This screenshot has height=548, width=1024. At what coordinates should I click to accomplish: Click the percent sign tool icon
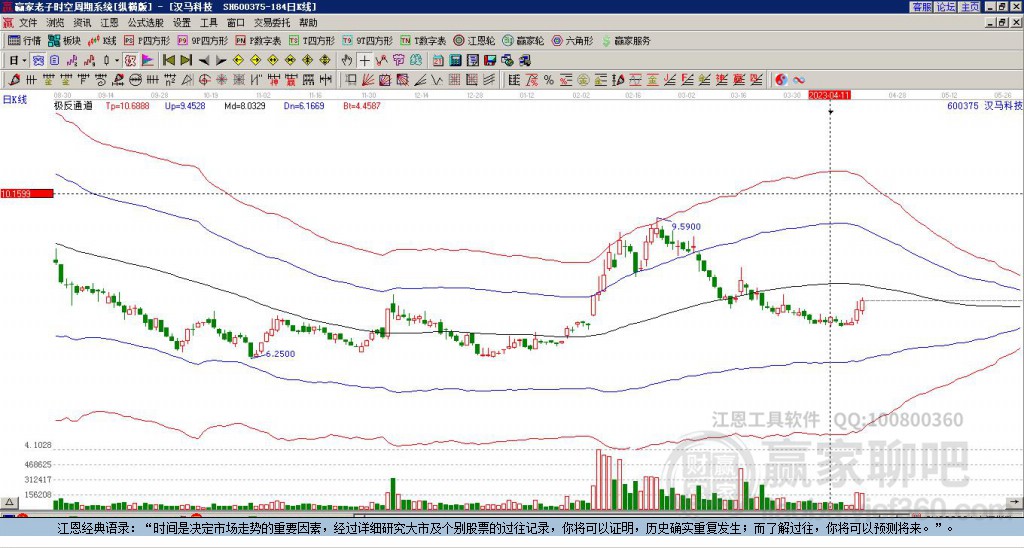(x=549, y=80)
